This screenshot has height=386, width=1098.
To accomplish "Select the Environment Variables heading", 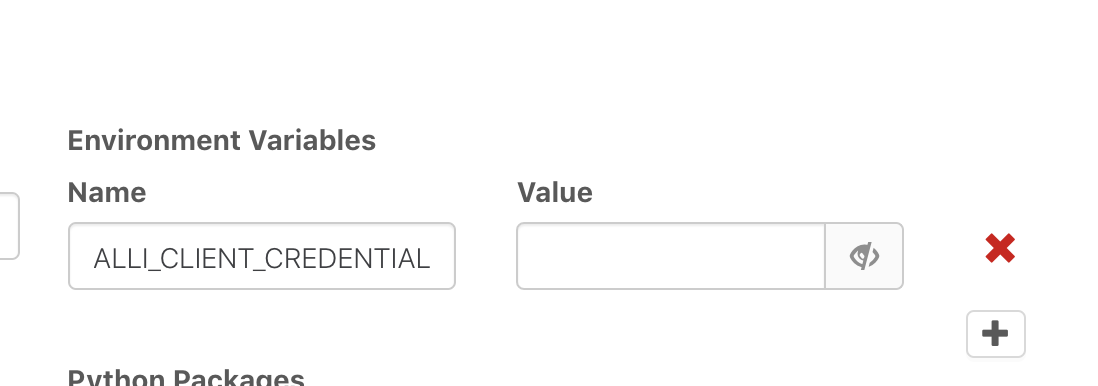I will click(x=221, y=141).
